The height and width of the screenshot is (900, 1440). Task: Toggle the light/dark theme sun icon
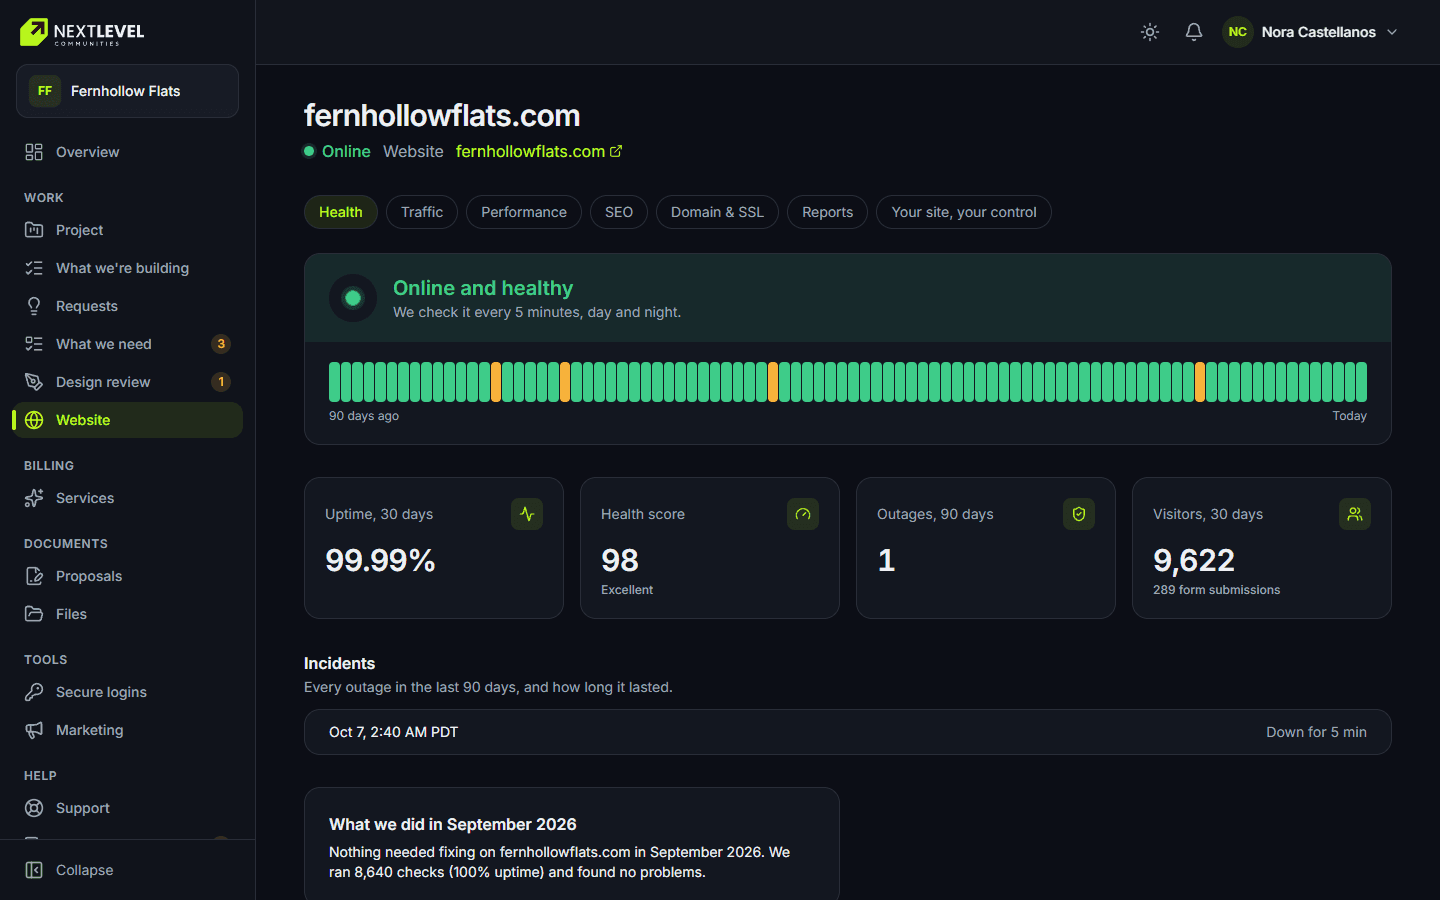1150,32
